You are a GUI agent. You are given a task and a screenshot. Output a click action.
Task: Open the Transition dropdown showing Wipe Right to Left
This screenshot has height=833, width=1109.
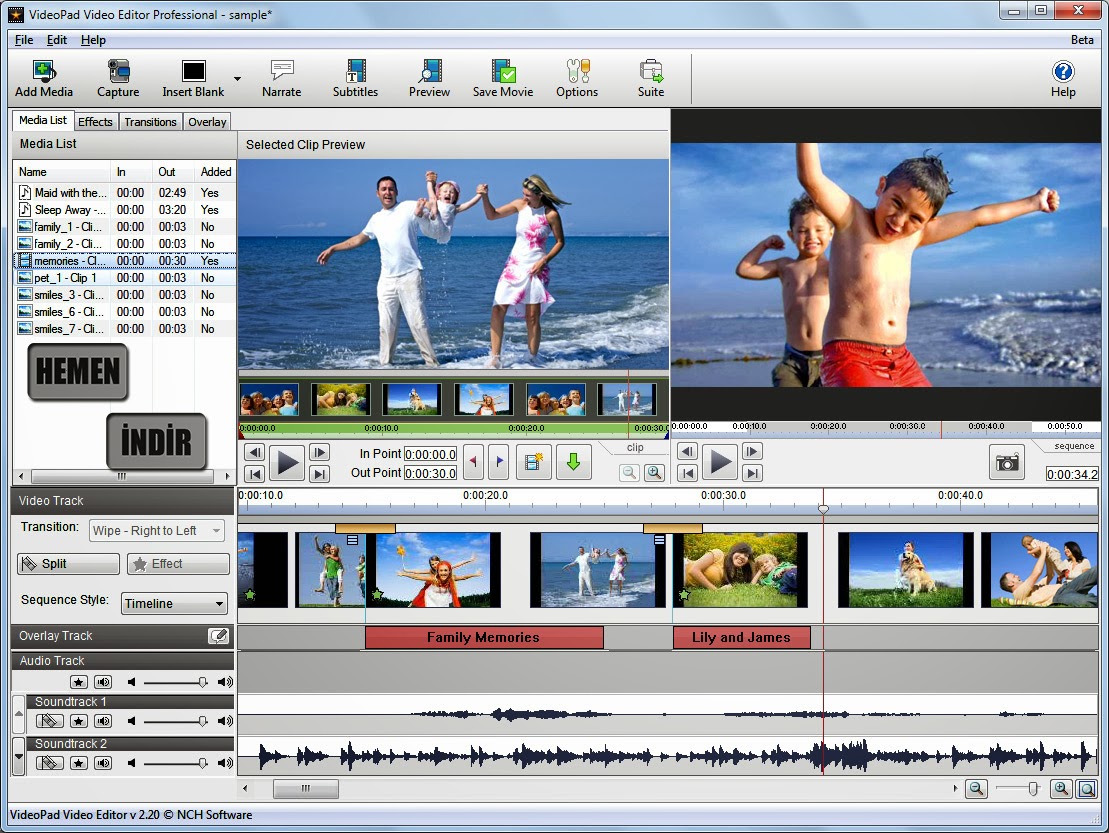pyautogui.click(x=156, y=530)
